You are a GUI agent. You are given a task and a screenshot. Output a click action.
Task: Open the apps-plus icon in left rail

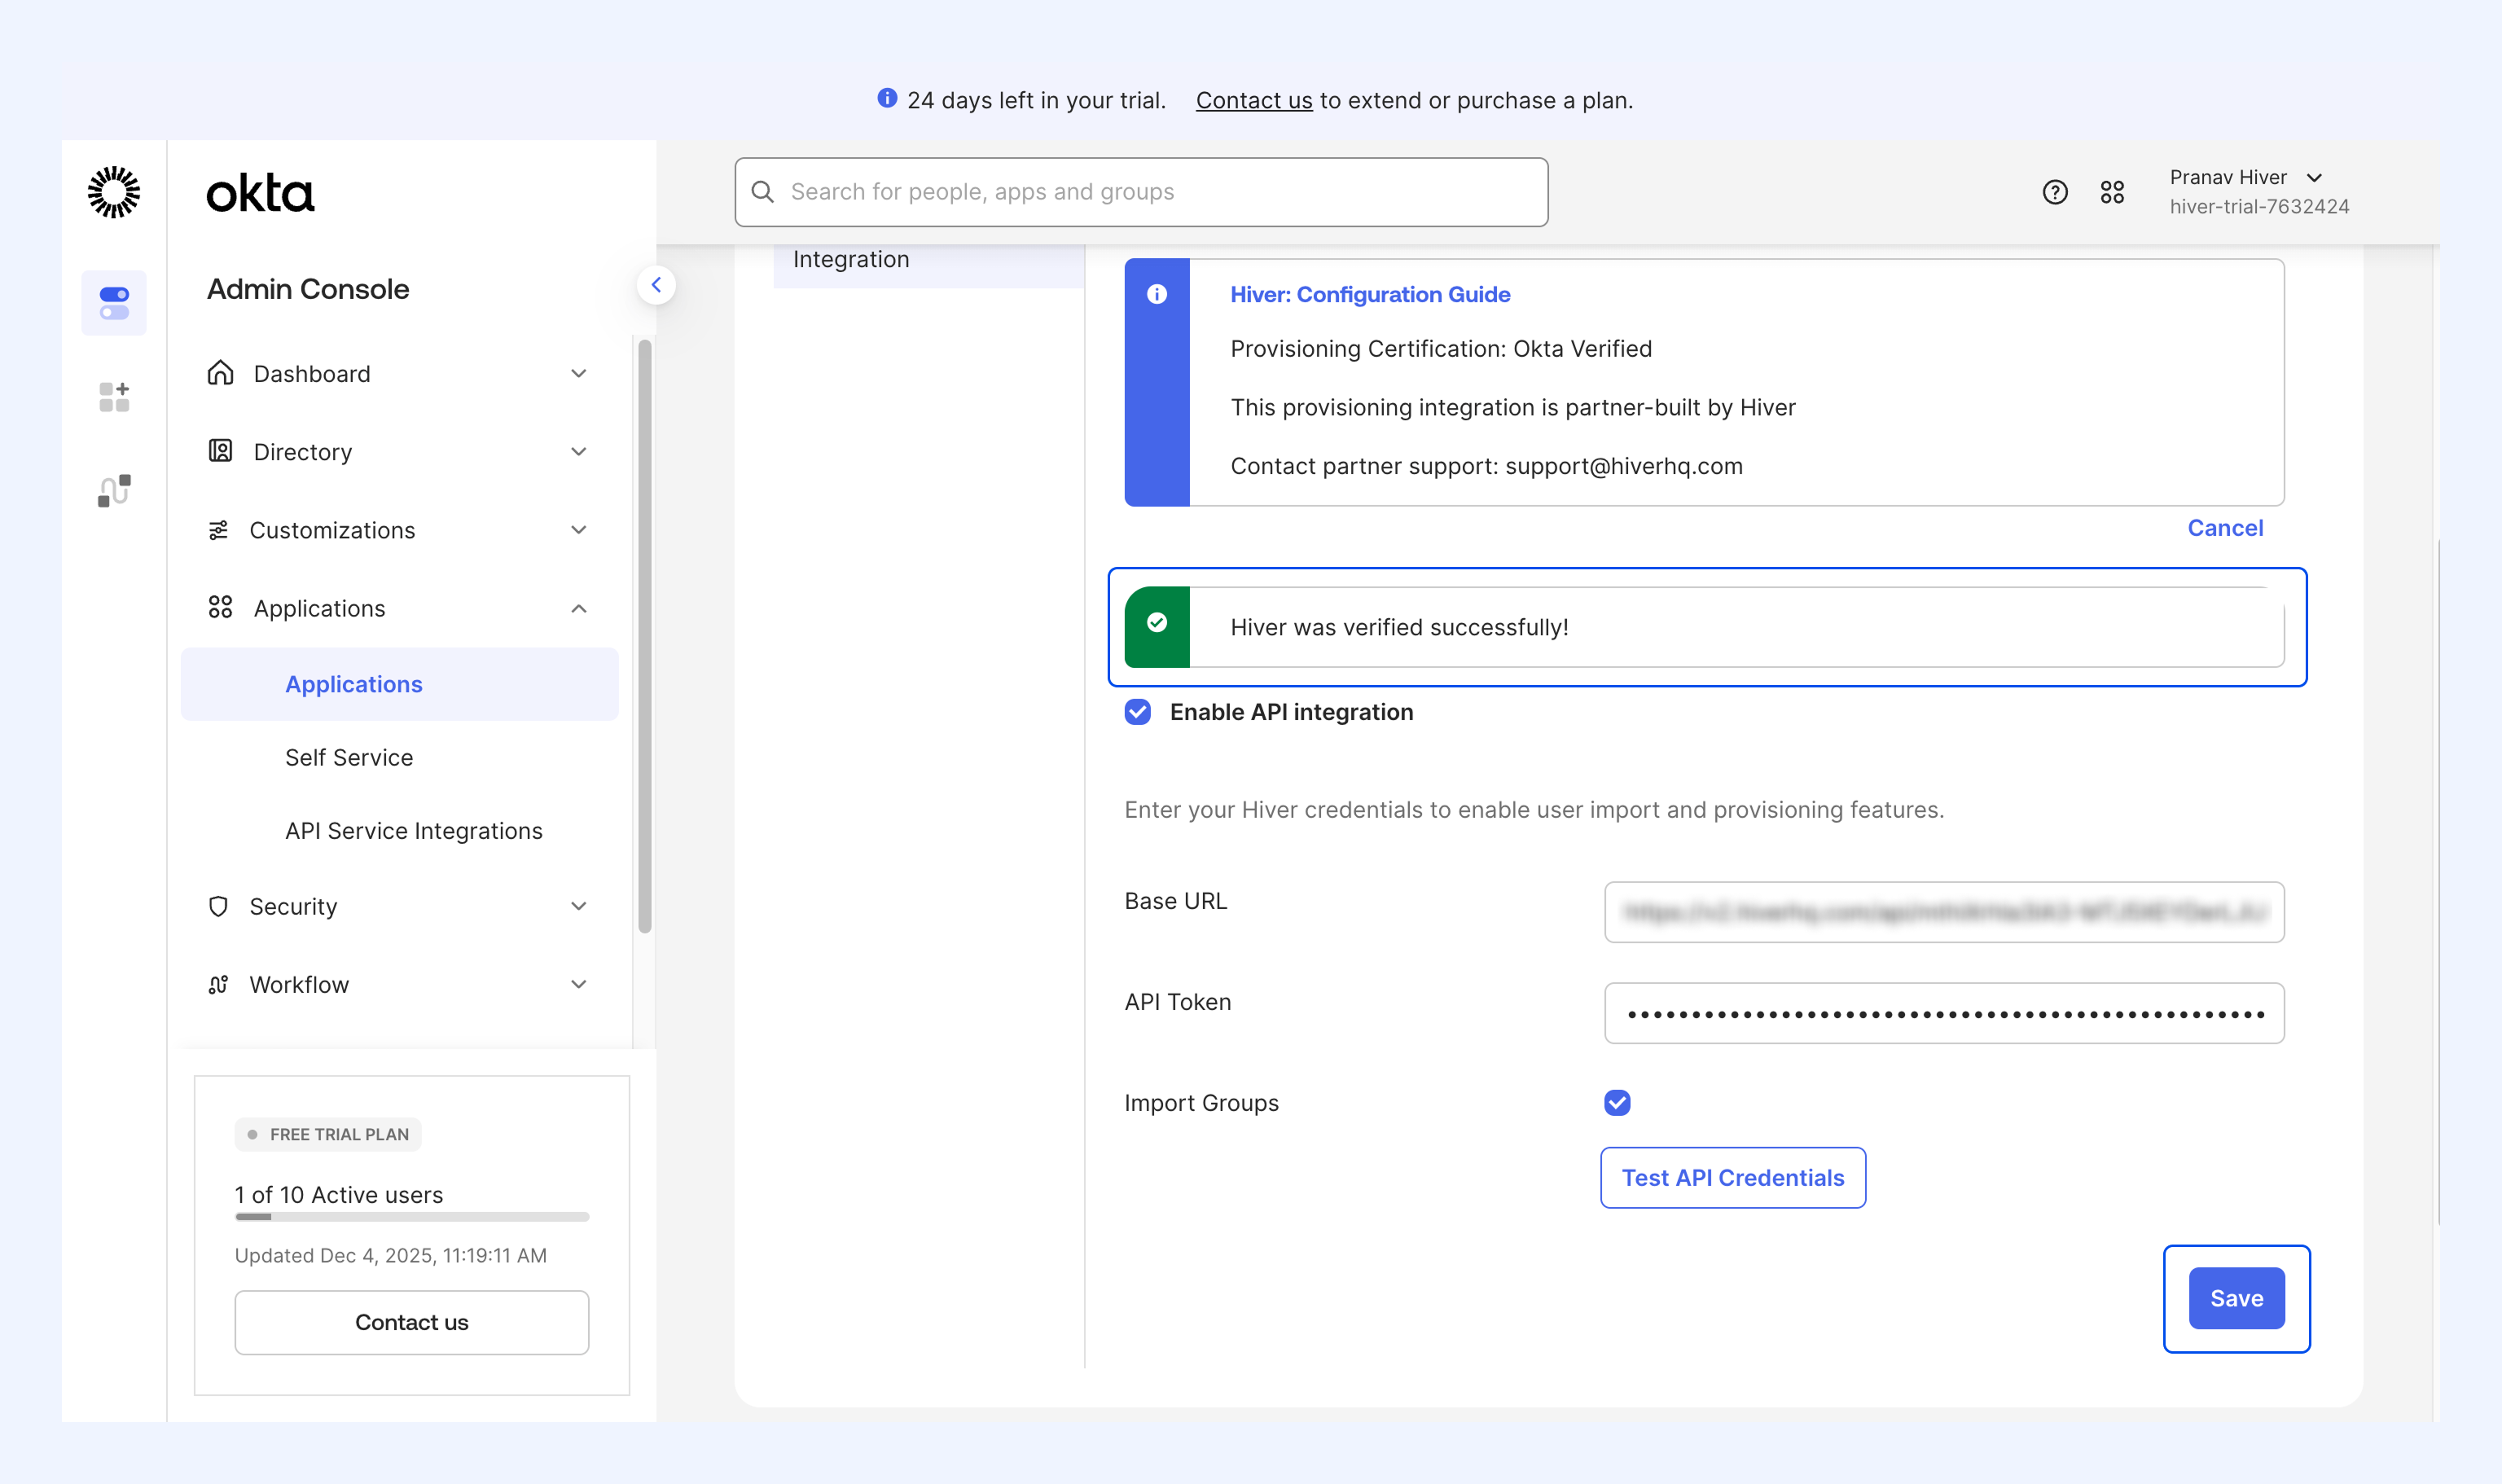click(114, 397)
